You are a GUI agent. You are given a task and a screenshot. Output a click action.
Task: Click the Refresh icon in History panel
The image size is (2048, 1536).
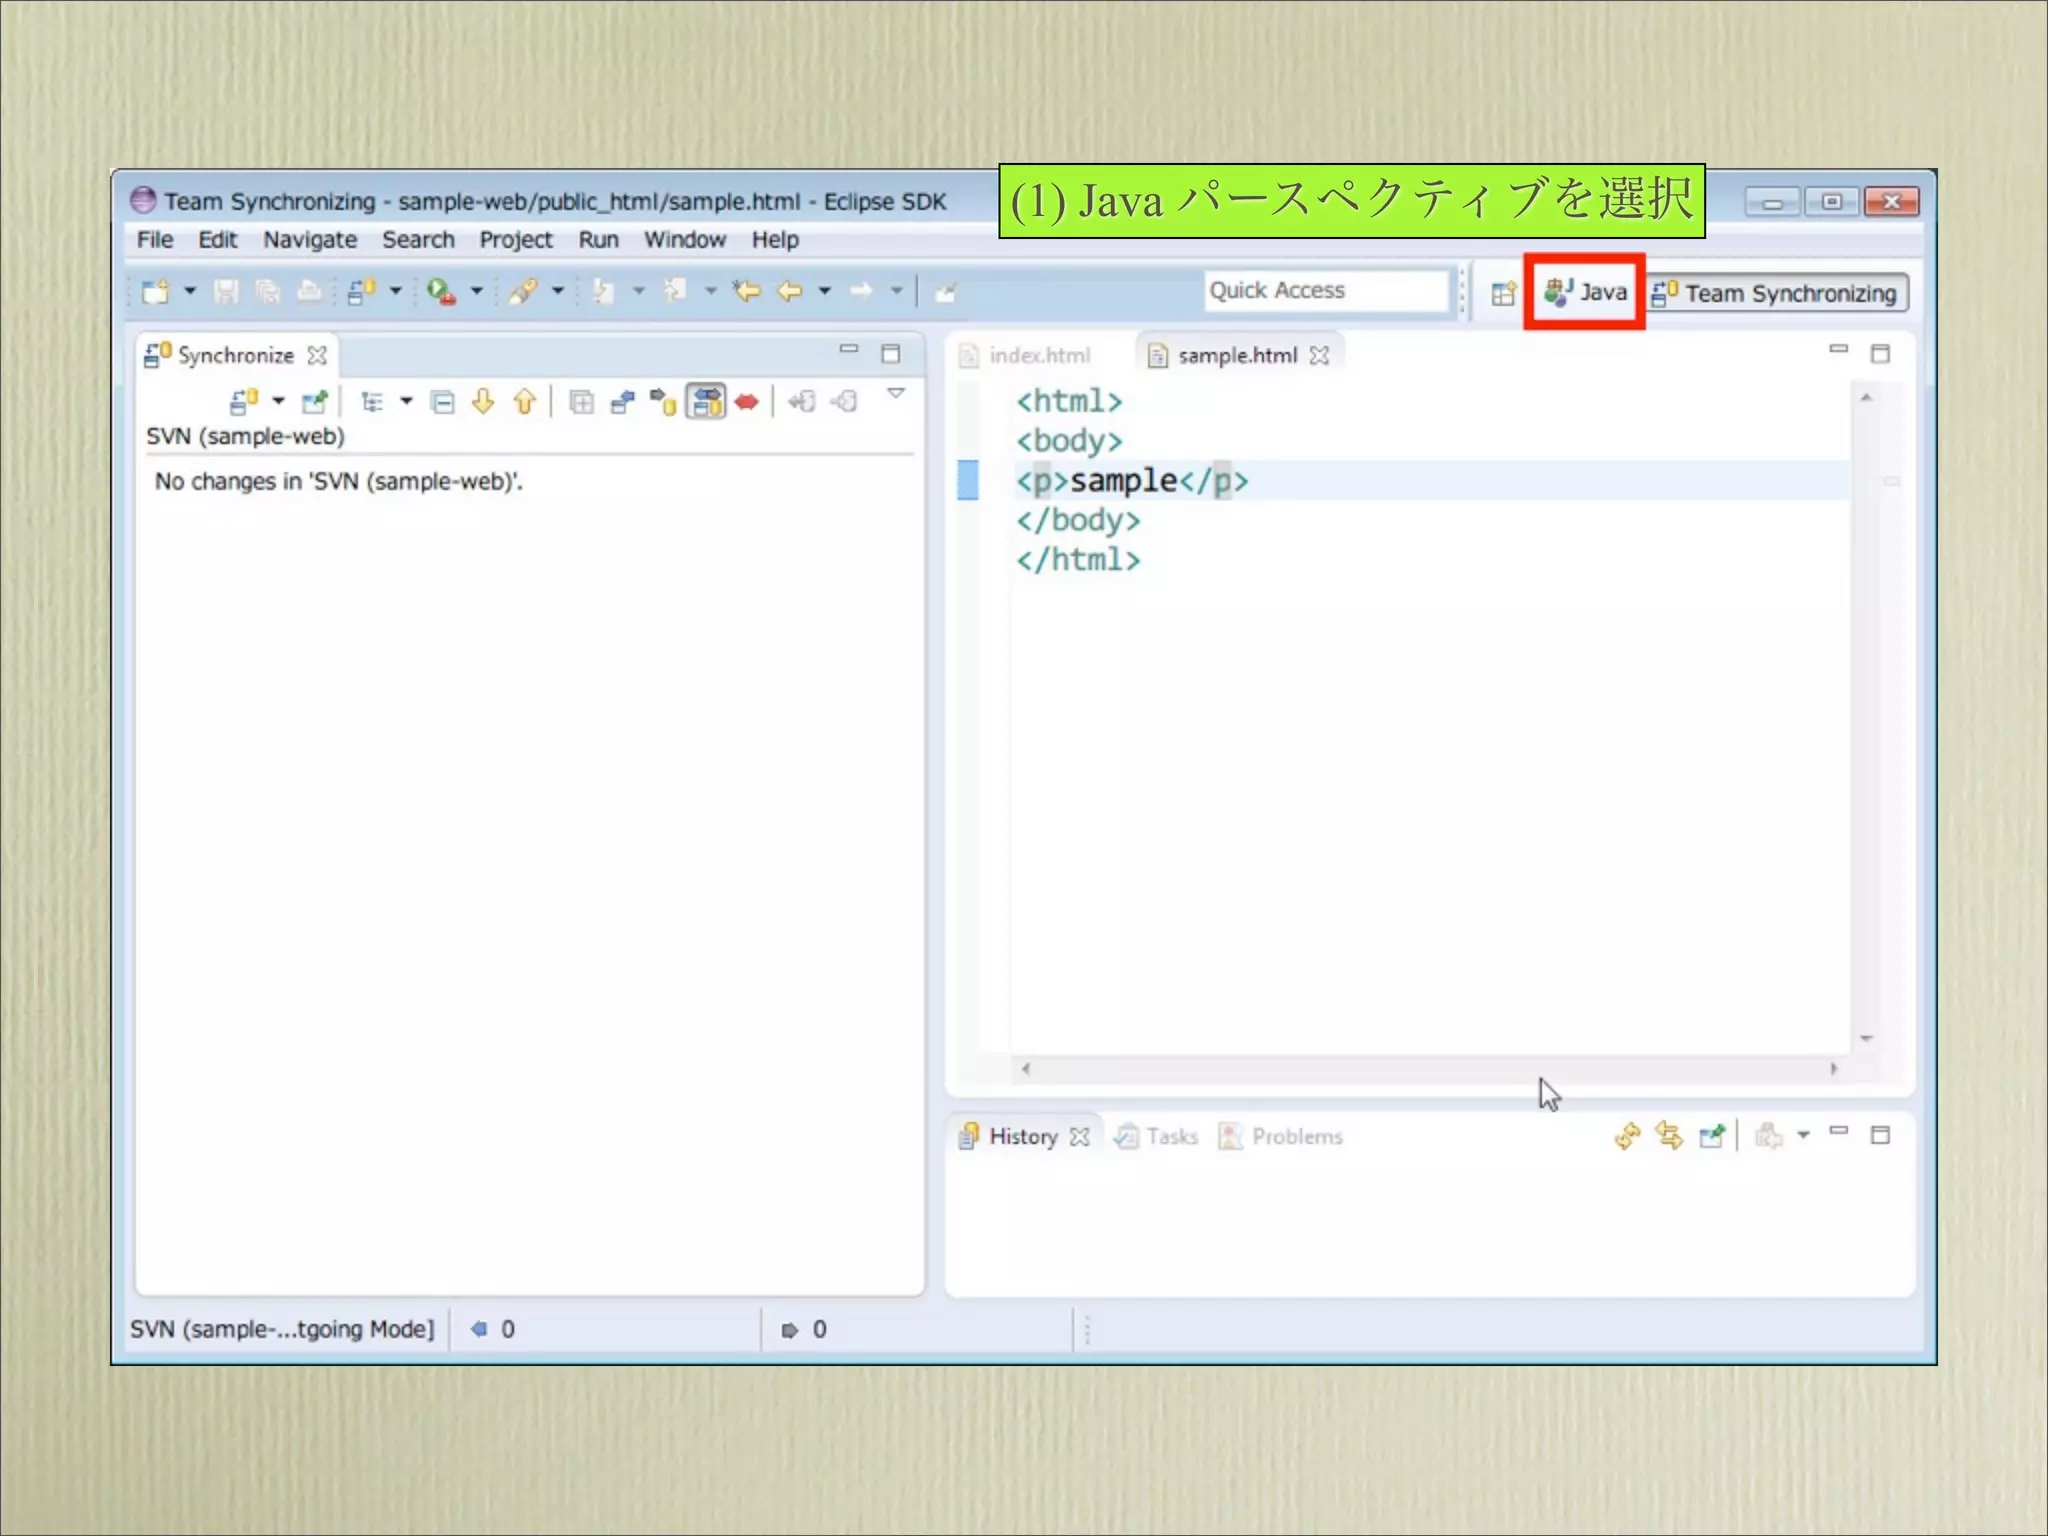coord(1627,1136)
